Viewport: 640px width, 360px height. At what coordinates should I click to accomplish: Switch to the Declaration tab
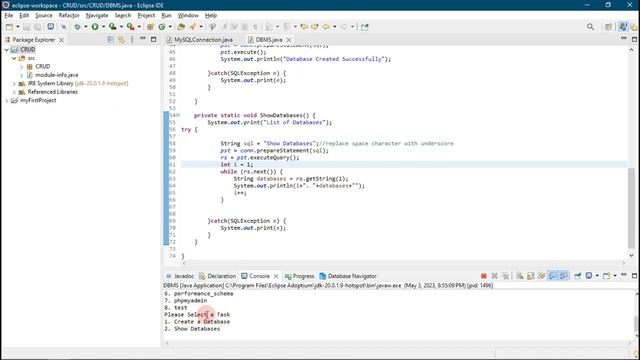[218, 276]
